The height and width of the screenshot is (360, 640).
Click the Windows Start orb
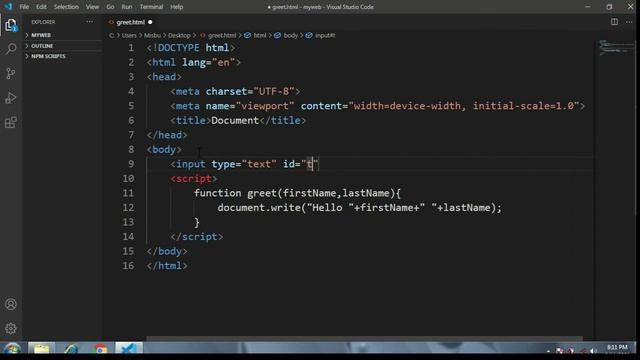pos(12,349)
